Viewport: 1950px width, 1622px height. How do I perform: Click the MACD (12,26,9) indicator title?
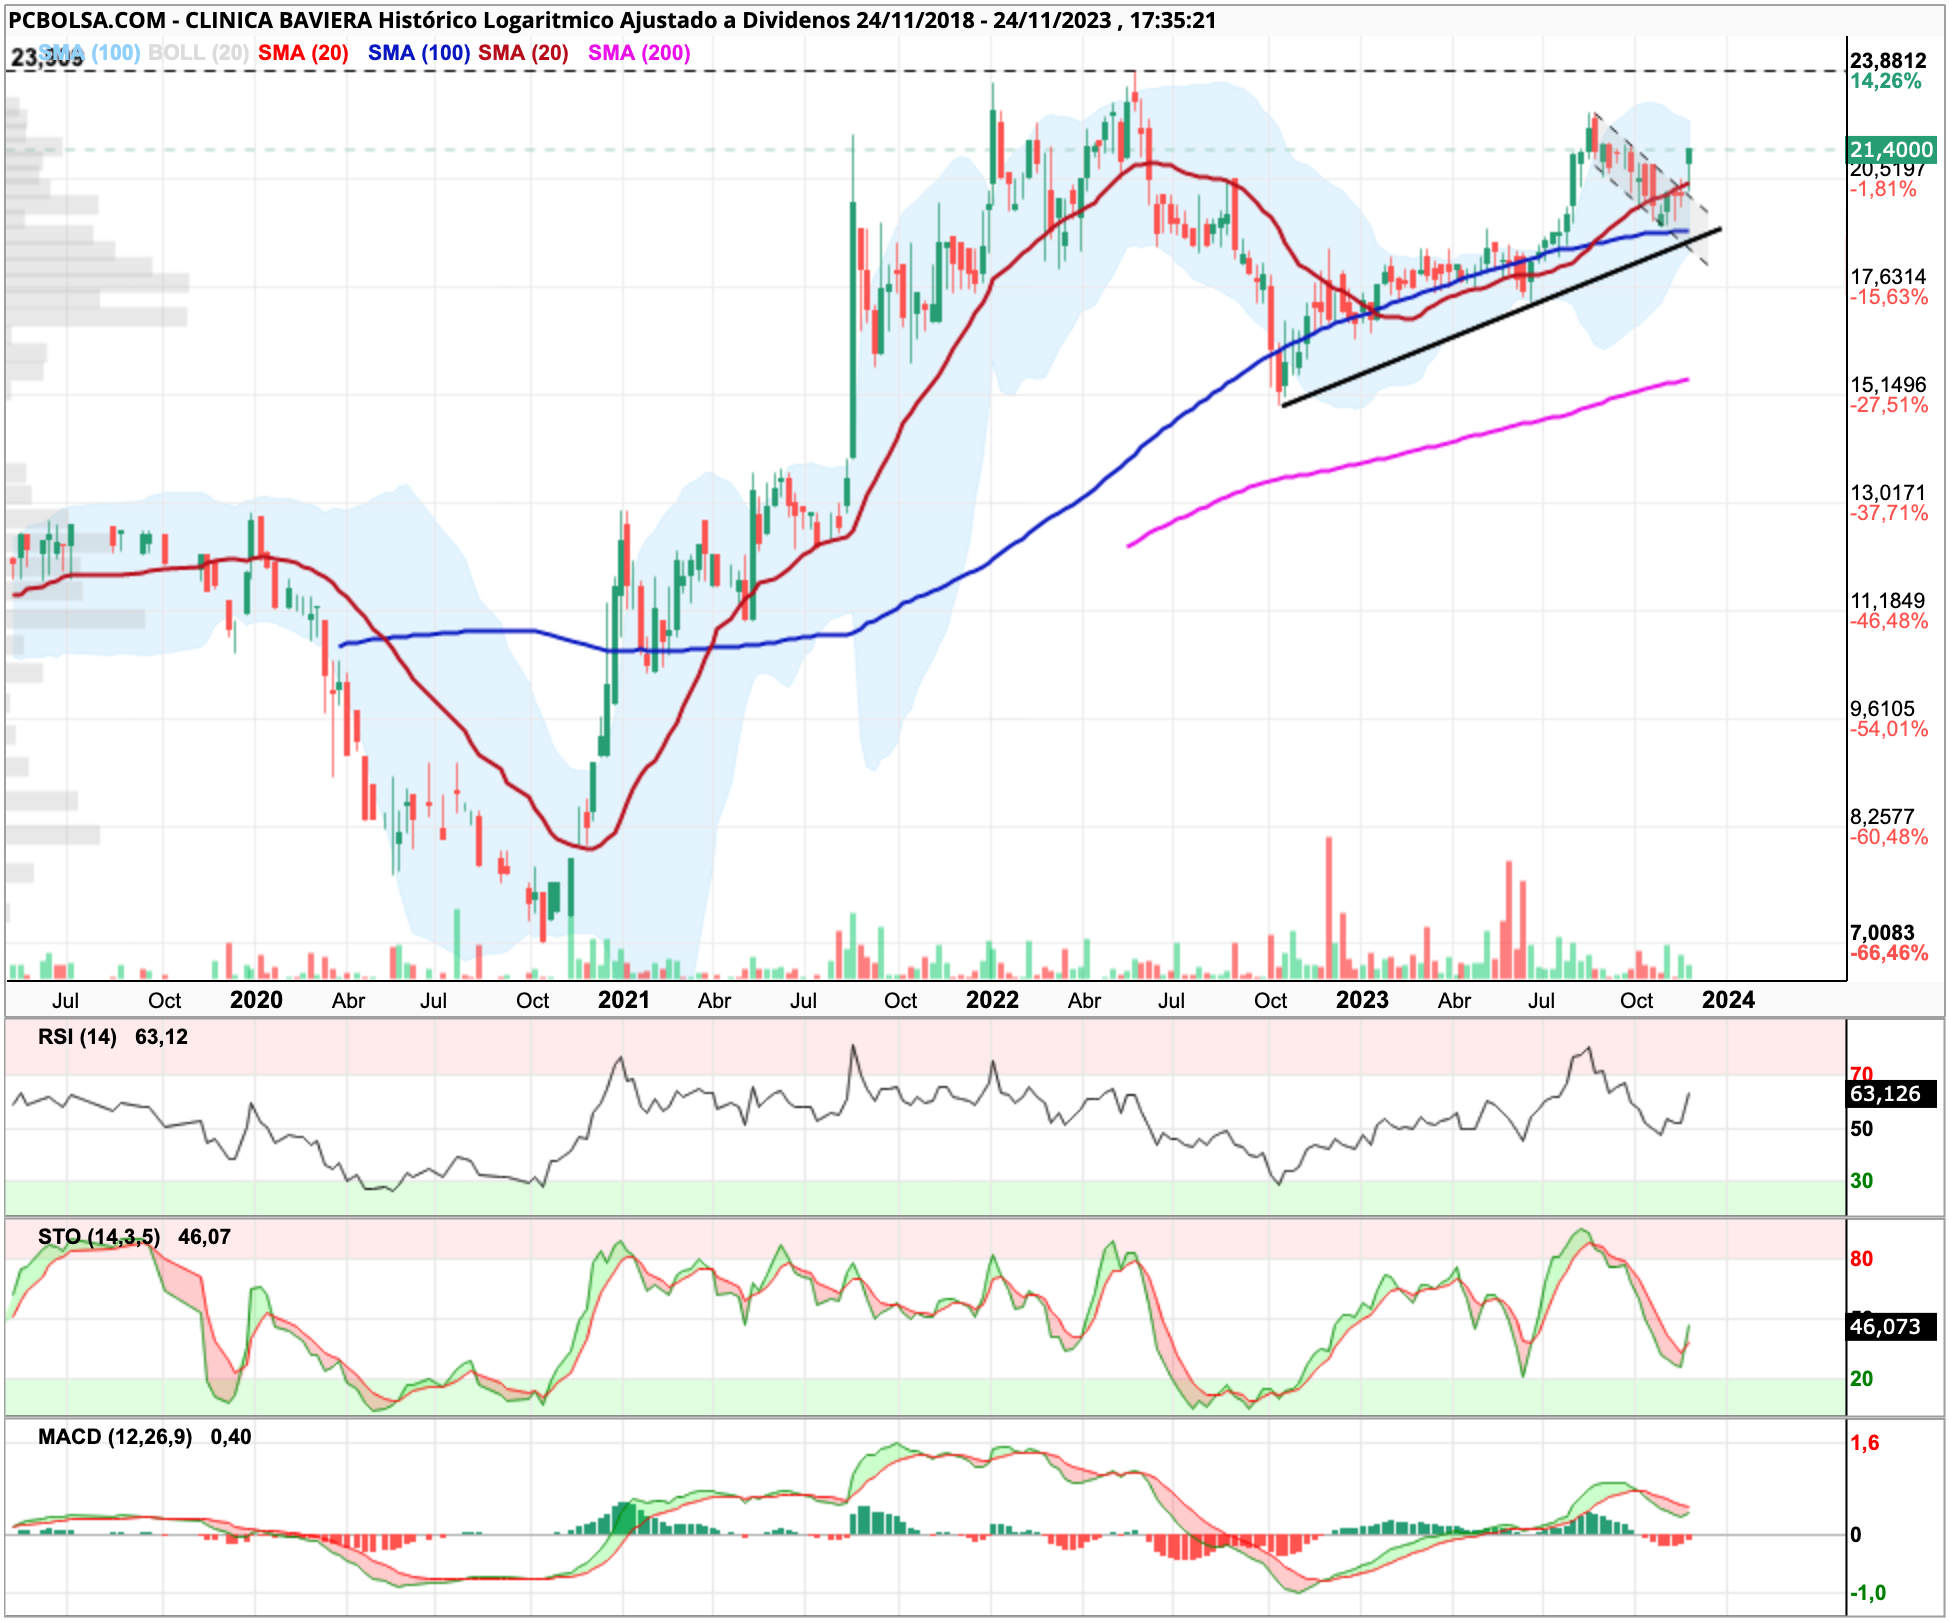[x=115, y=1437]
